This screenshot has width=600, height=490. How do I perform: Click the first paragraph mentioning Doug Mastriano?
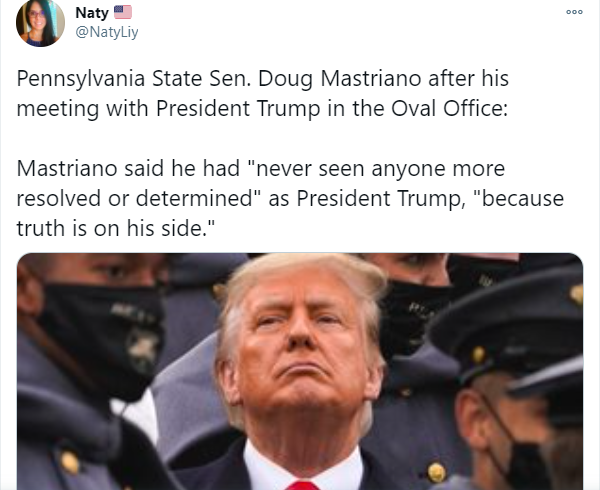(x=262, y=93)
